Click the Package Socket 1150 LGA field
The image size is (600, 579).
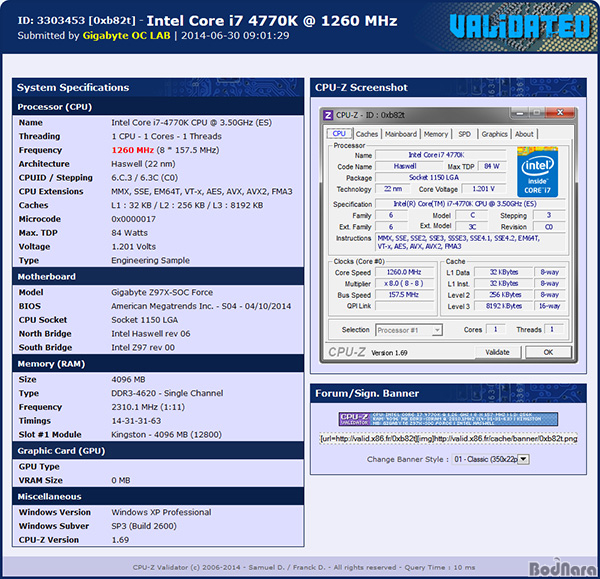click(x=441, y=178)
